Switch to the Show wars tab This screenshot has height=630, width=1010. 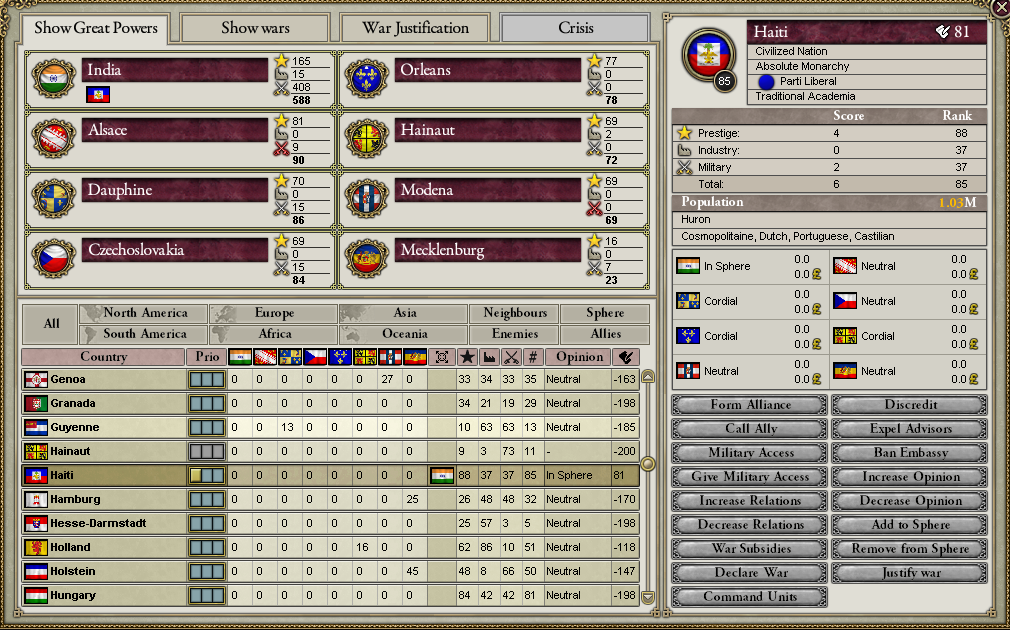click(255, 28)
